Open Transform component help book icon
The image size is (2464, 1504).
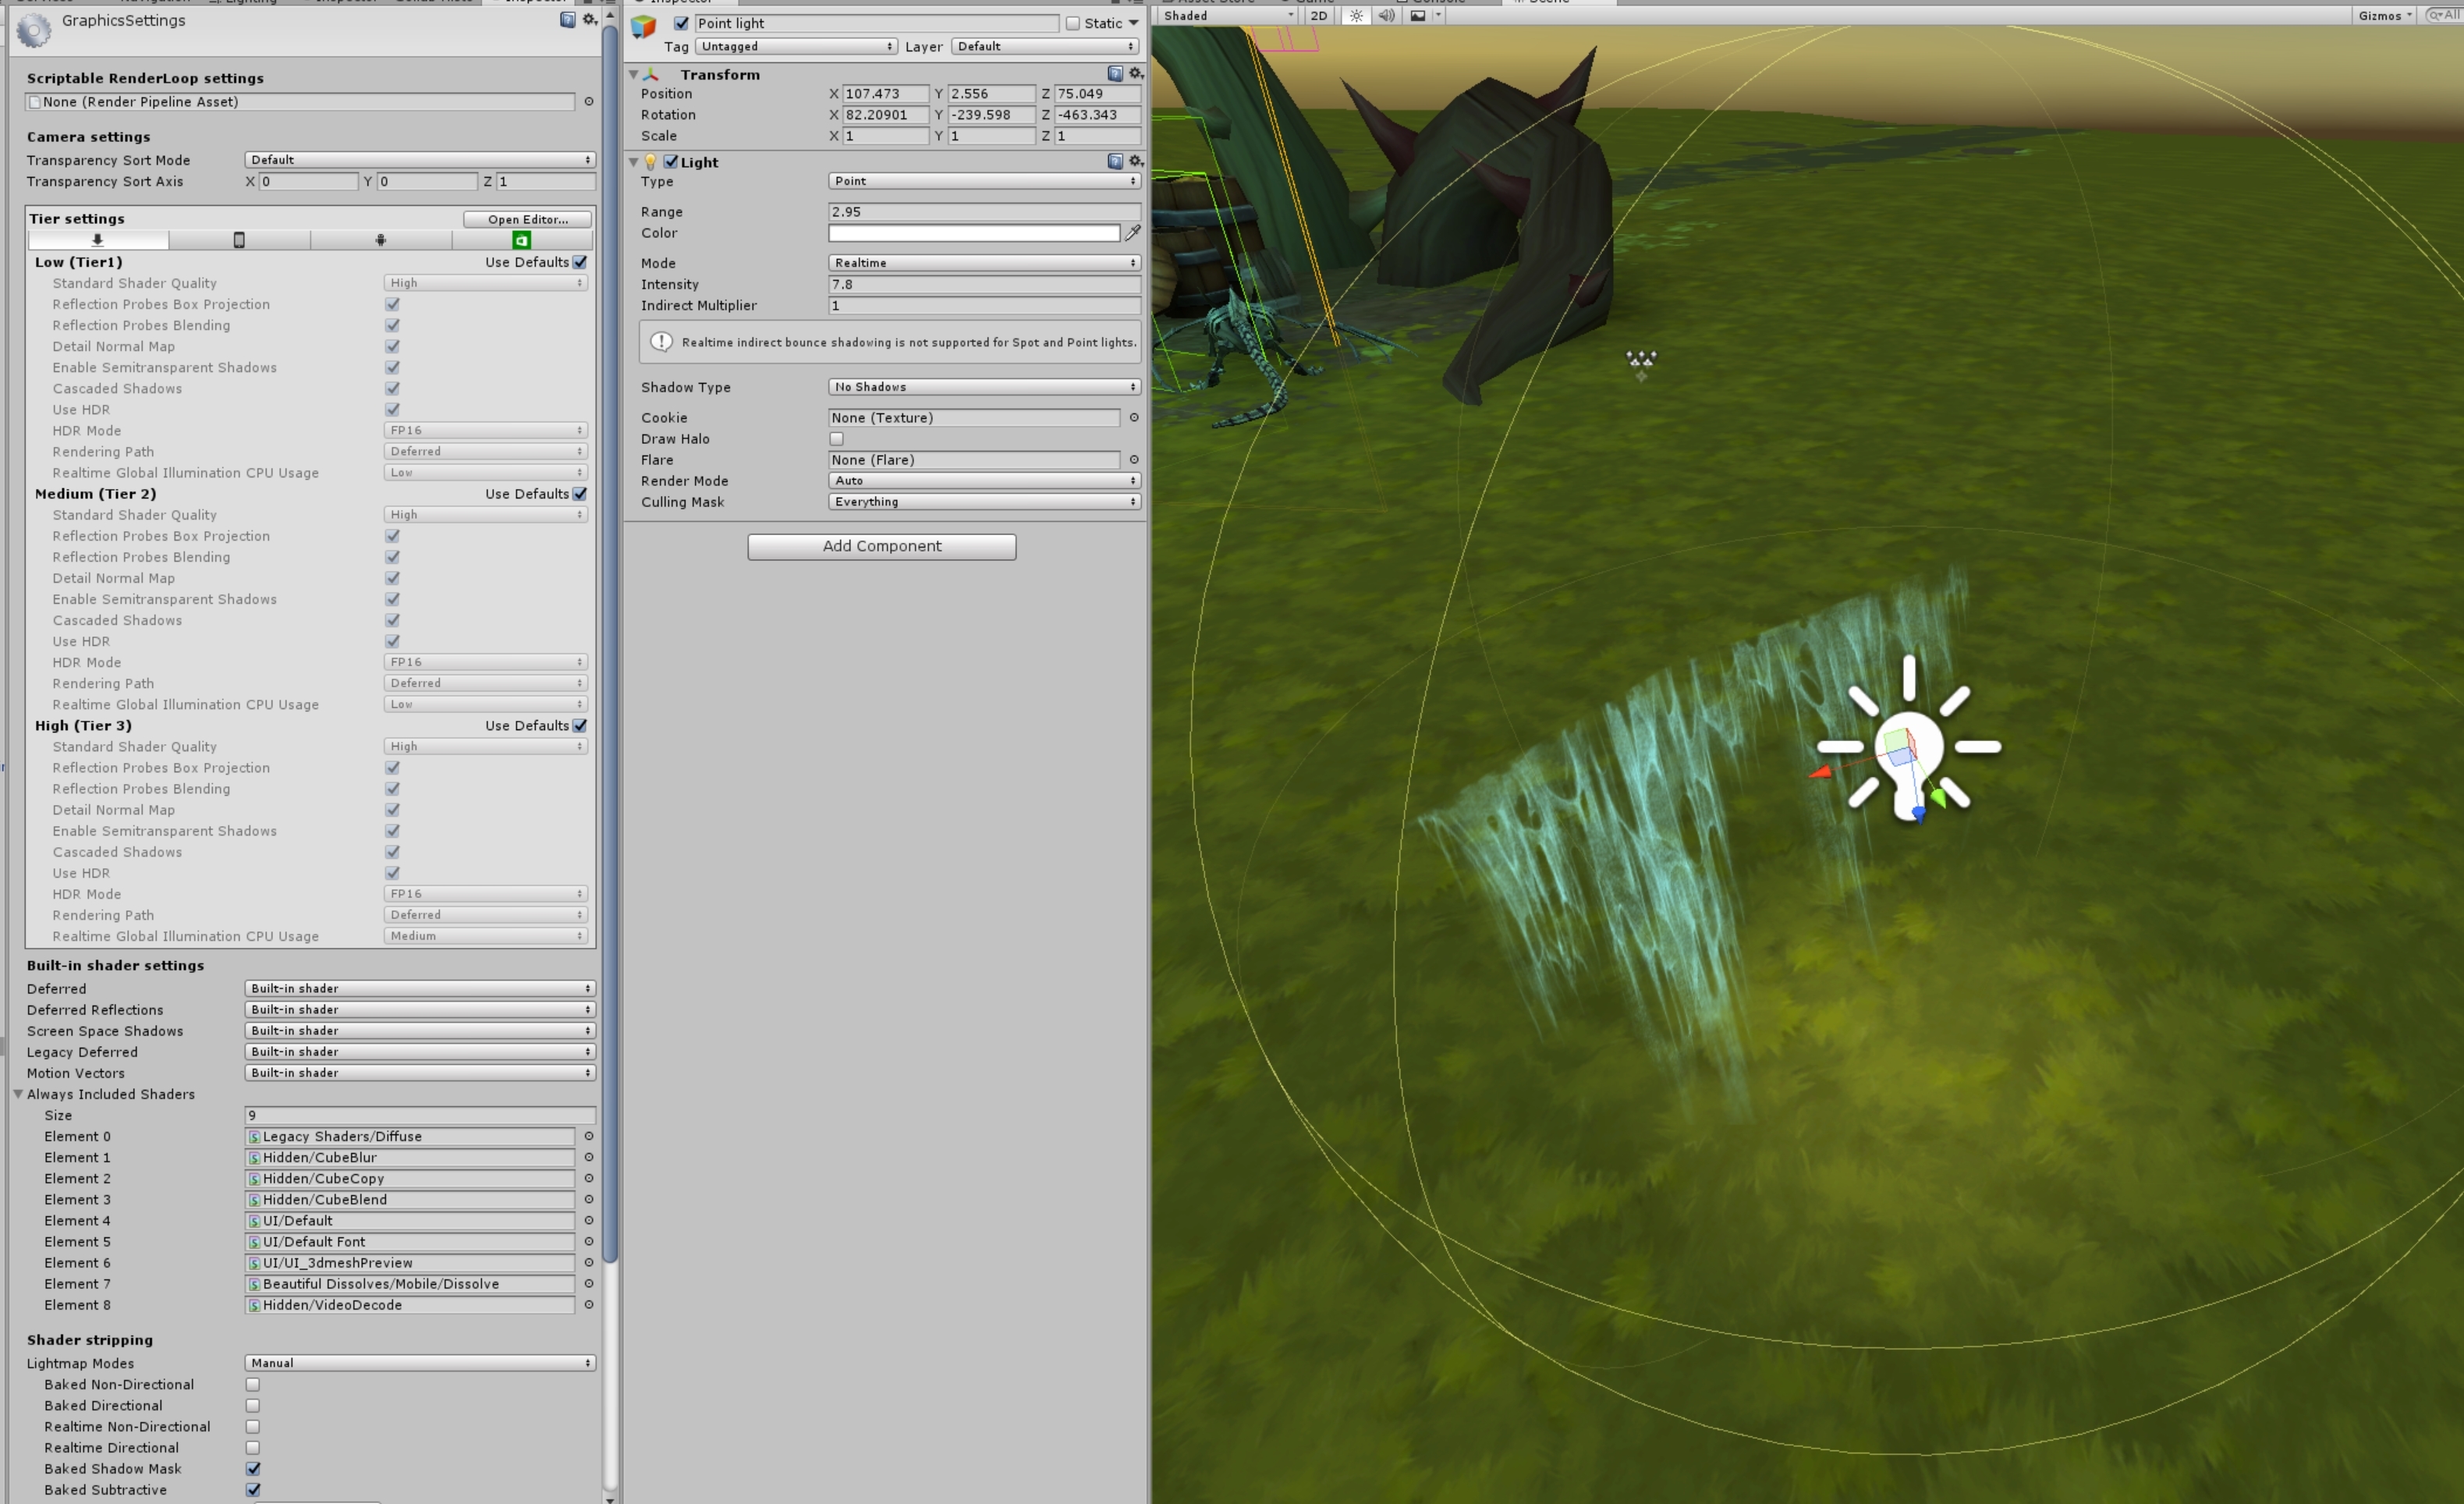[x=1115, y=74]
